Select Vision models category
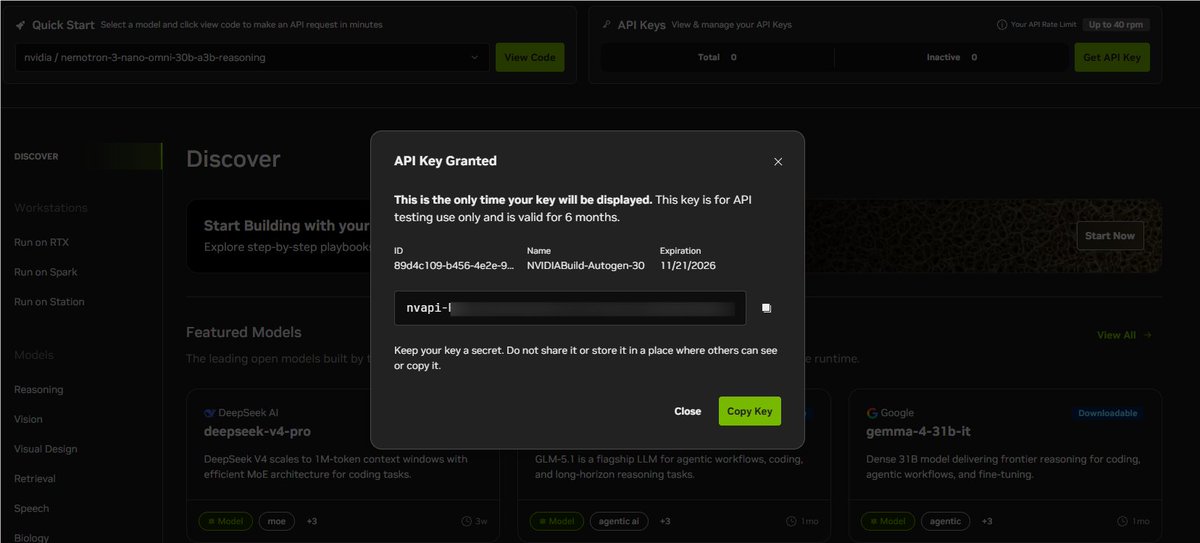This screenshot has height=543, width=1200. pos(29,419)
